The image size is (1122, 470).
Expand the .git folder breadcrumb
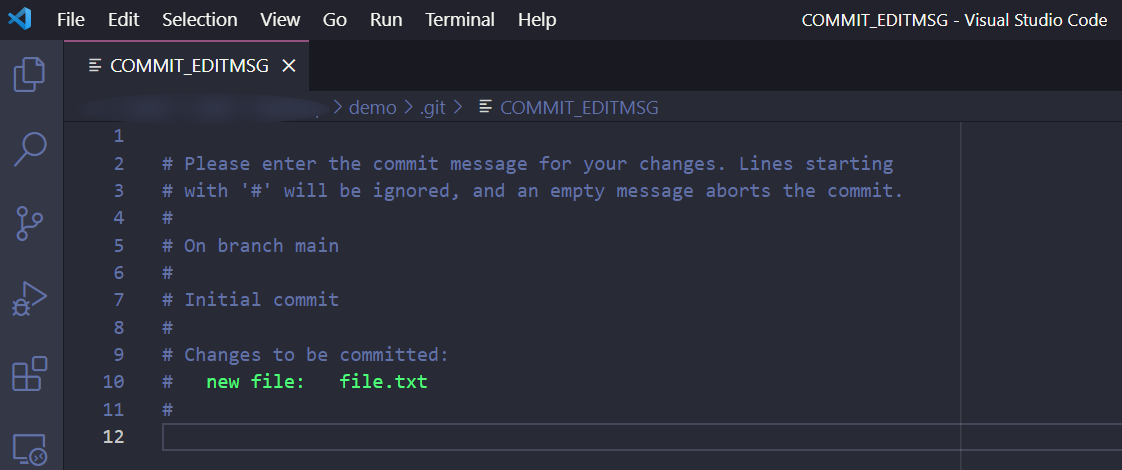[432, 107]
